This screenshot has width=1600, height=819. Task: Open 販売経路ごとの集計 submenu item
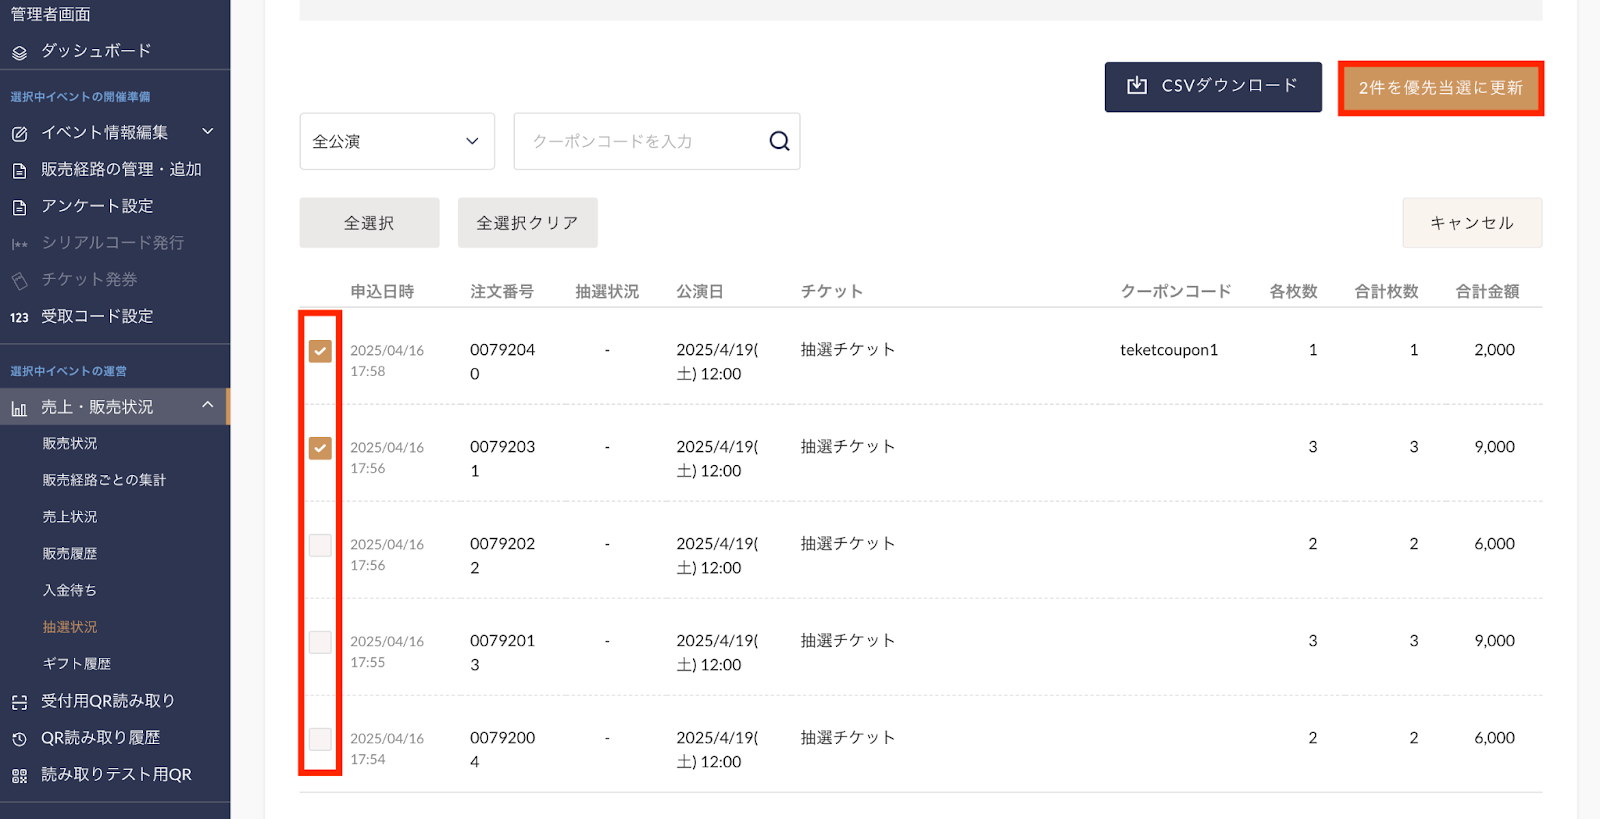point(104,480)
